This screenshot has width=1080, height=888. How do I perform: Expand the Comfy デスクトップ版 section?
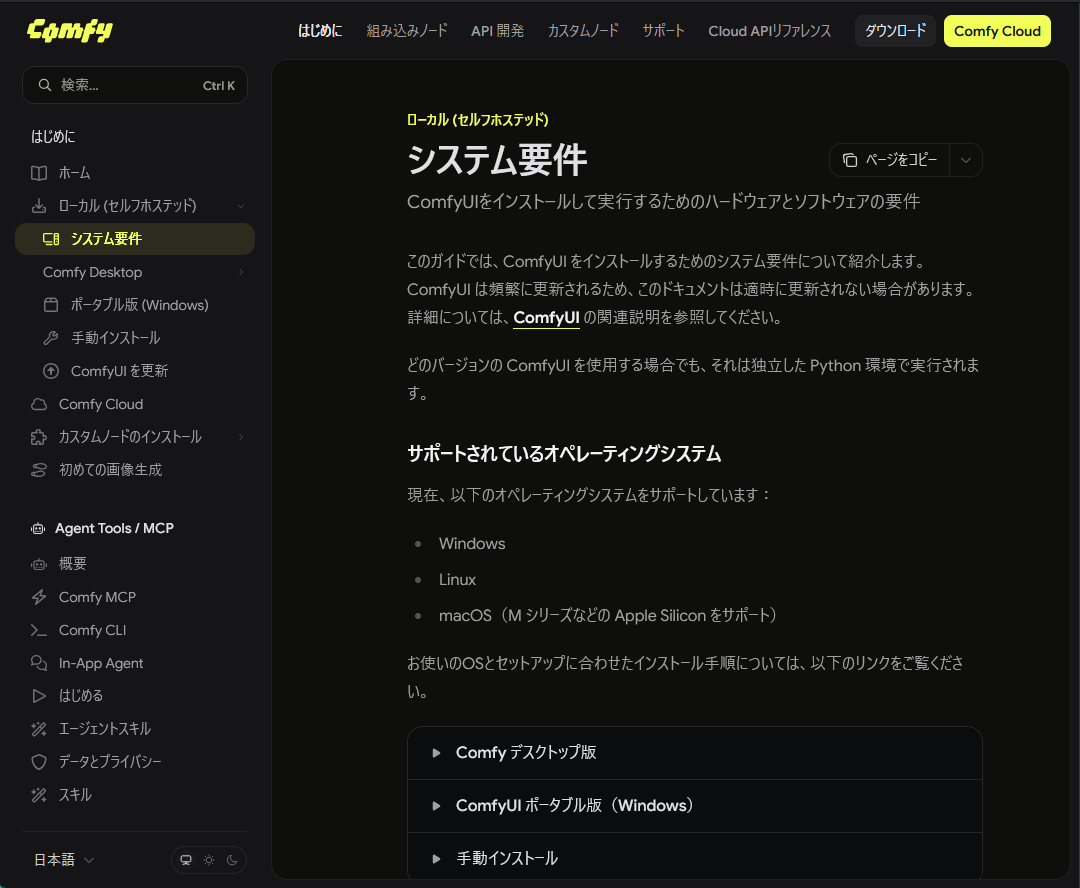694,753
